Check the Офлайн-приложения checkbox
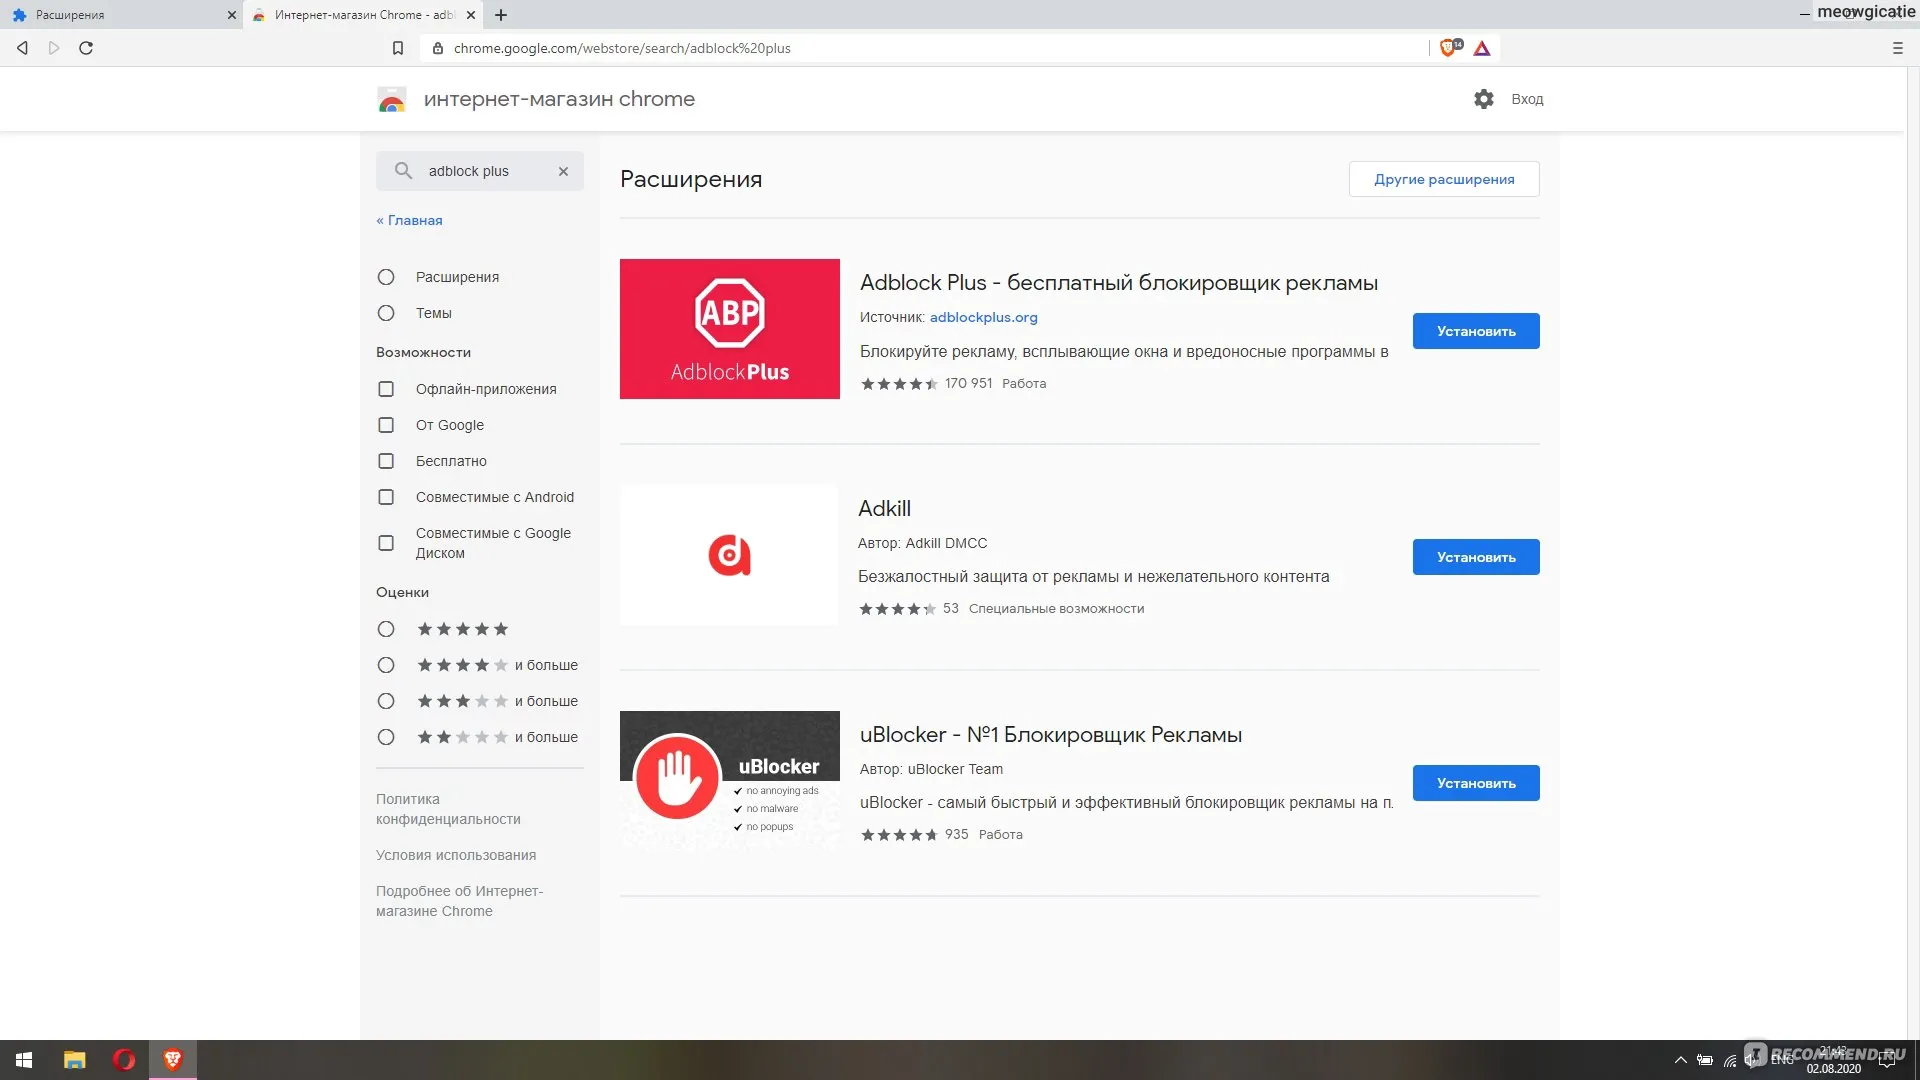Image resolution: width=1920 pixels, height=1080 pixels. tap(386, 389)
